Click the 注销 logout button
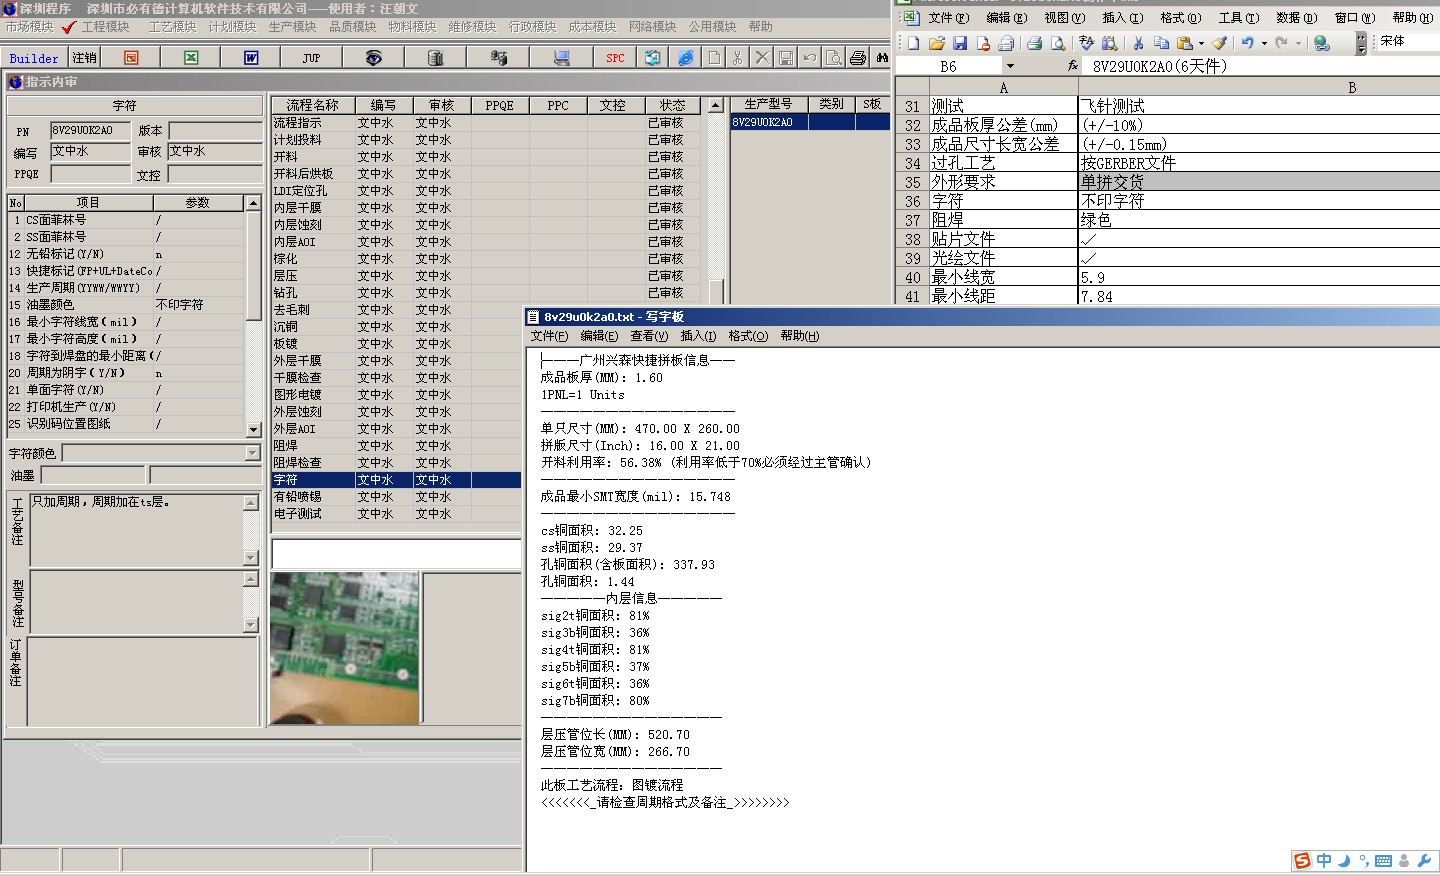 pyautogui.click(x=85, y=58)
